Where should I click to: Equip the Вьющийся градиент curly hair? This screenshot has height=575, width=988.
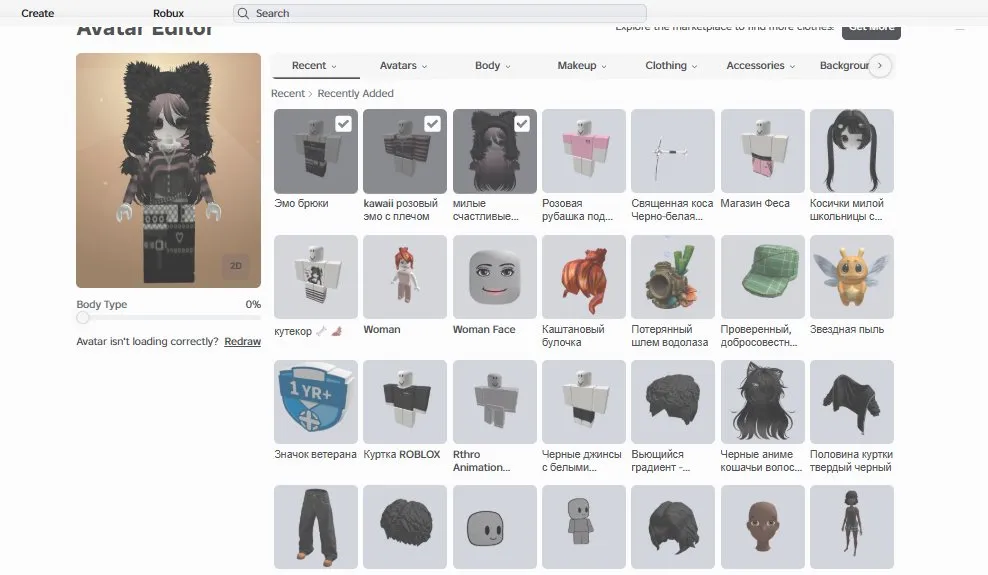673,402
